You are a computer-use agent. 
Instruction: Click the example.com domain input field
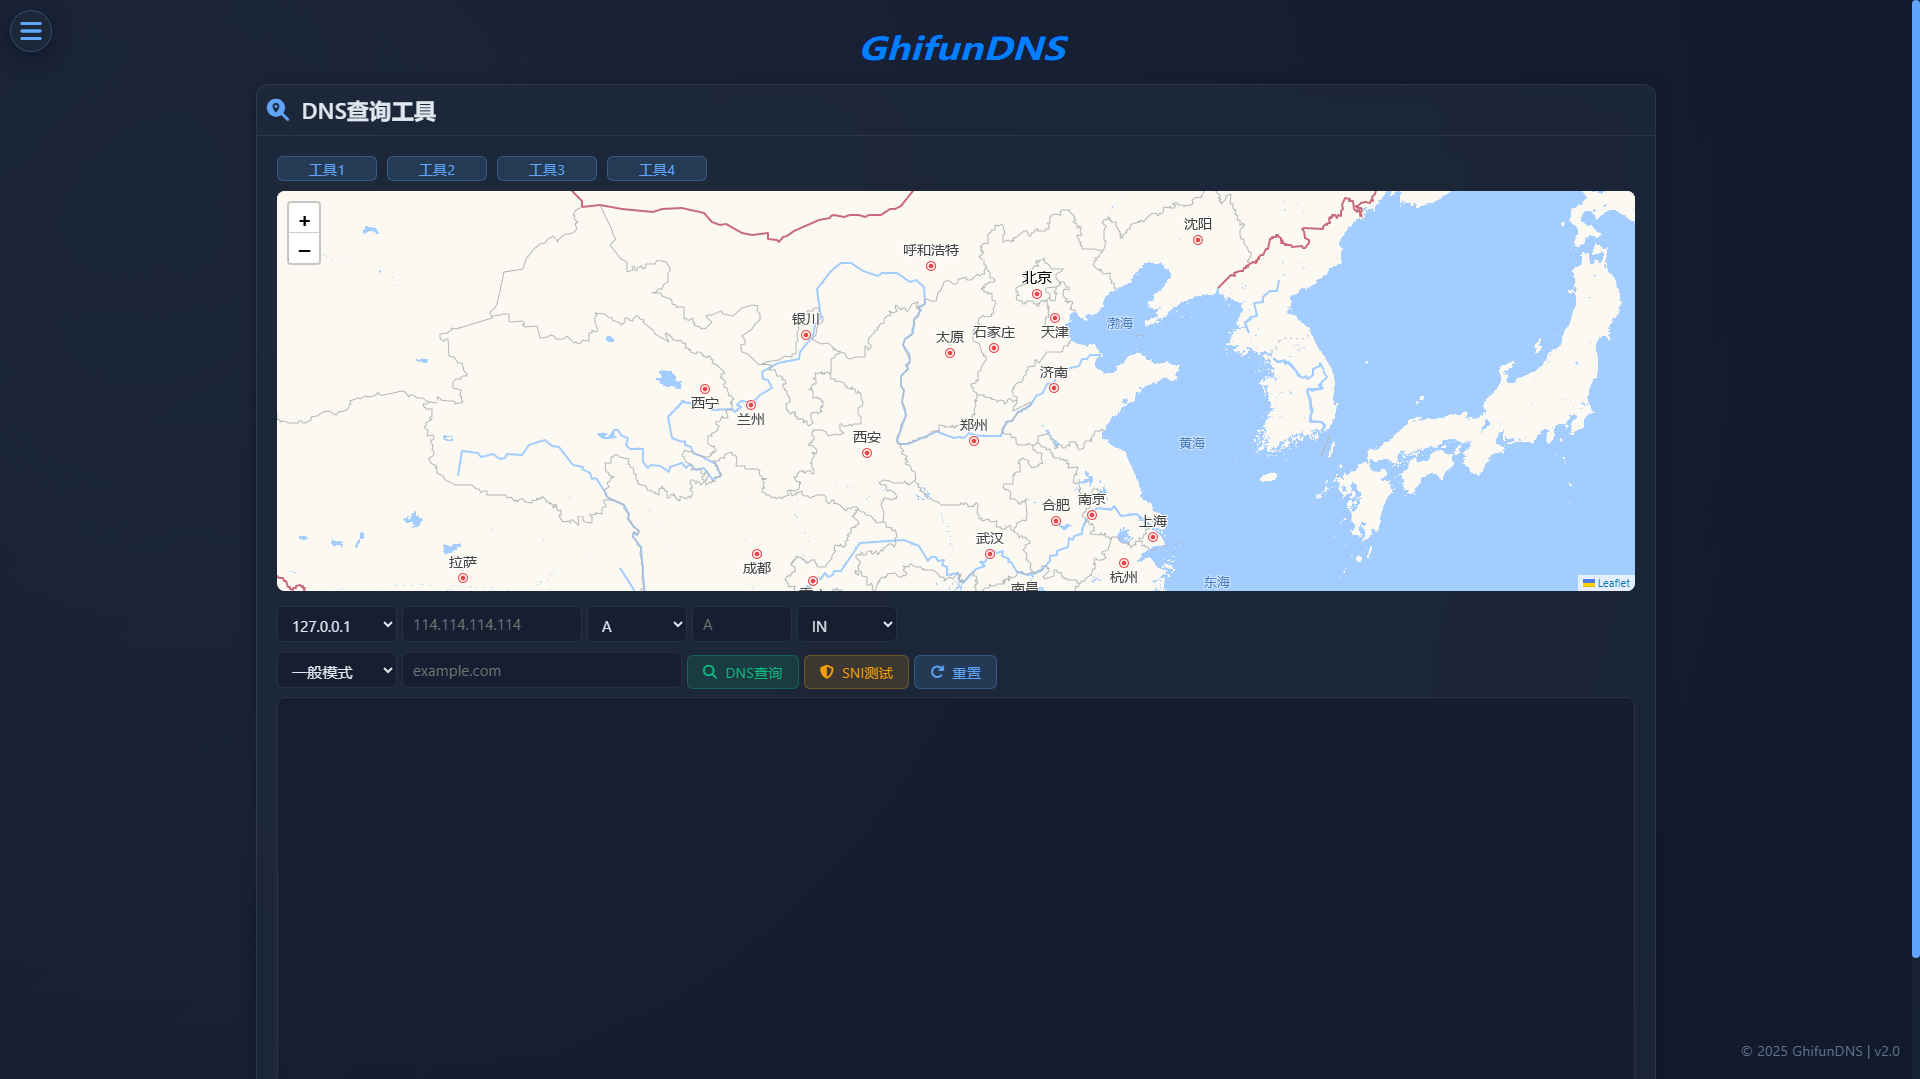[x=541, y=671]
